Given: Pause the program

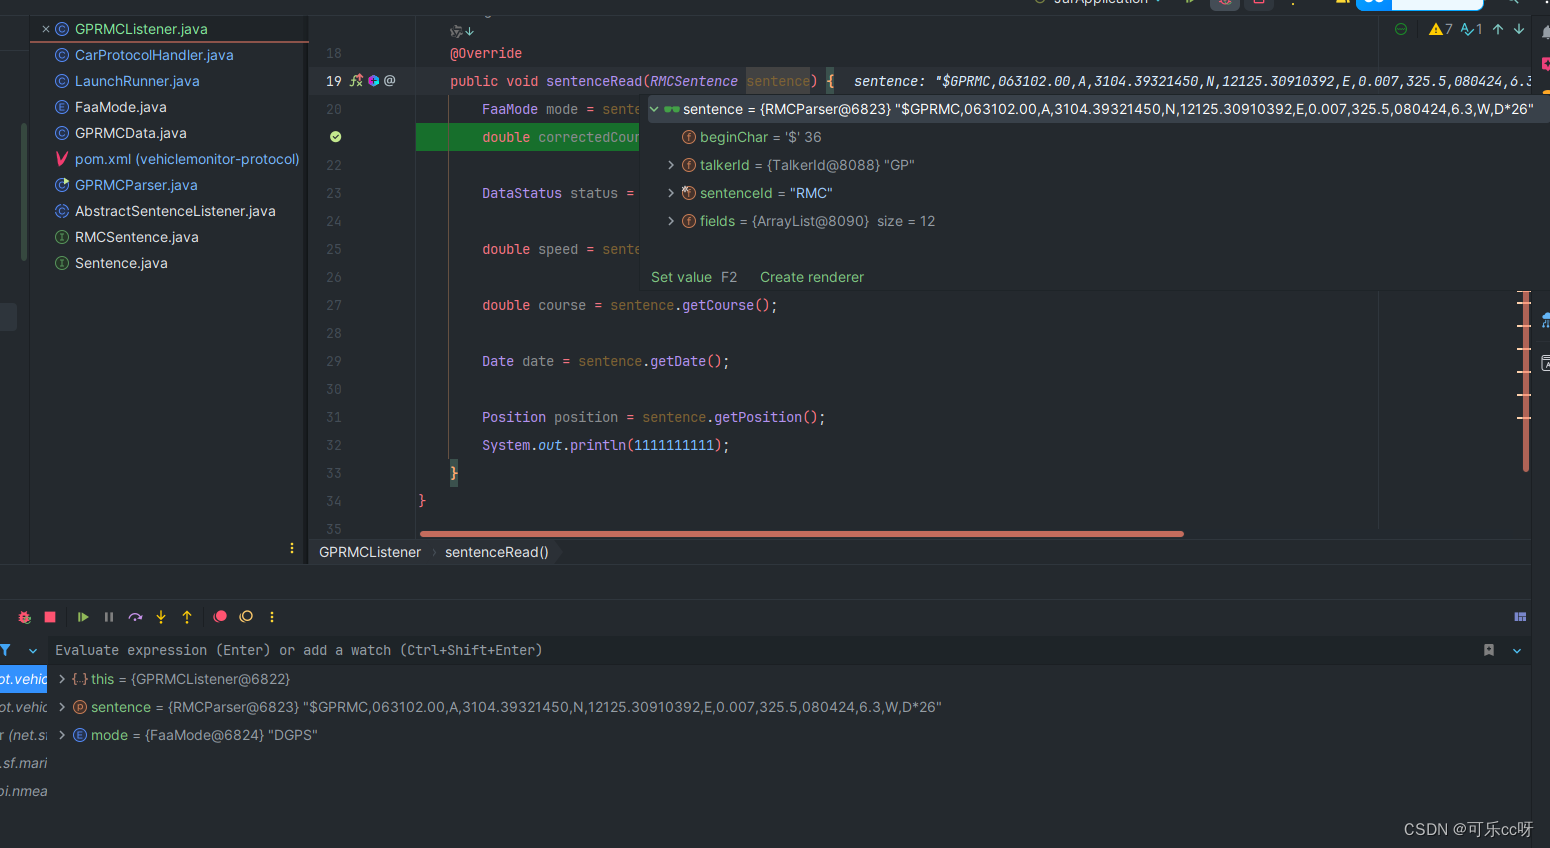Looking at the screenshot, I should coord(109,617).
